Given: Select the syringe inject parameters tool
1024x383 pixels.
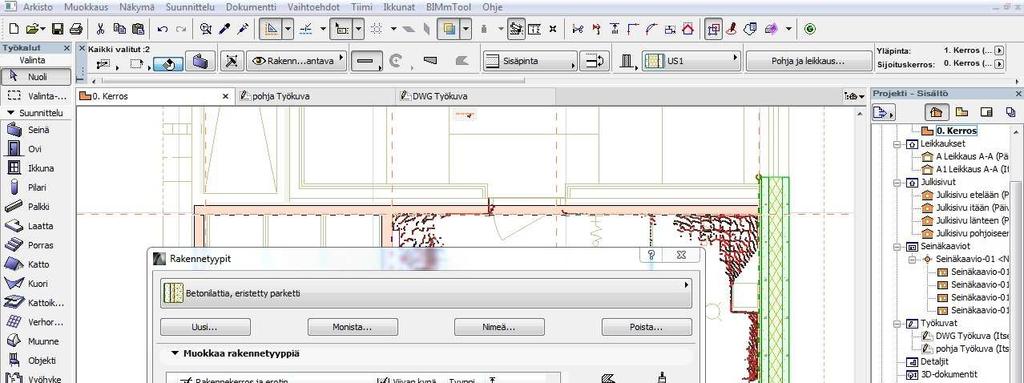Looking at the screenshot, I should click(x=243, y=29).
